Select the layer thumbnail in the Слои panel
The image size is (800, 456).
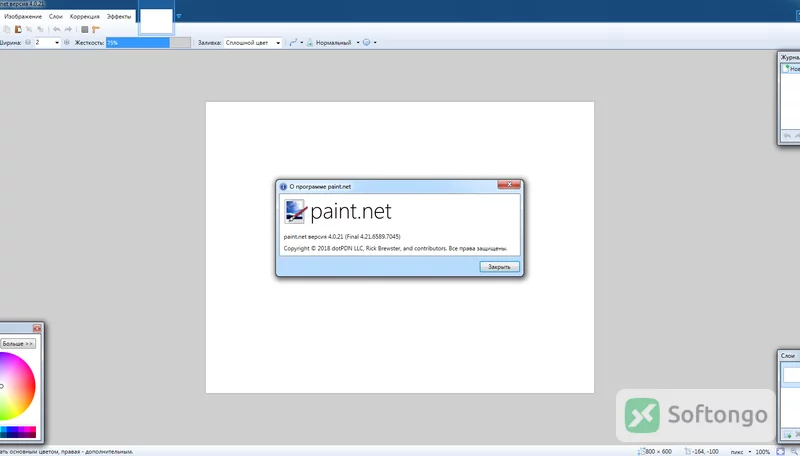tap(791, 375)
